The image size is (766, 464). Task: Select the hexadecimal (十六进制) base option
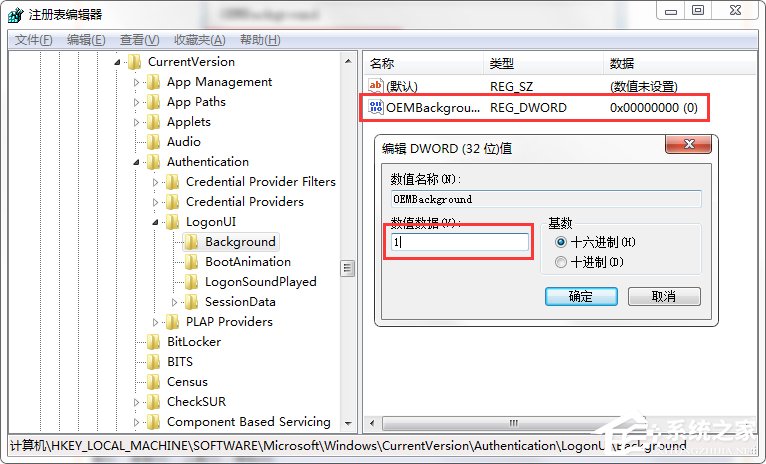tap(561, 242)
